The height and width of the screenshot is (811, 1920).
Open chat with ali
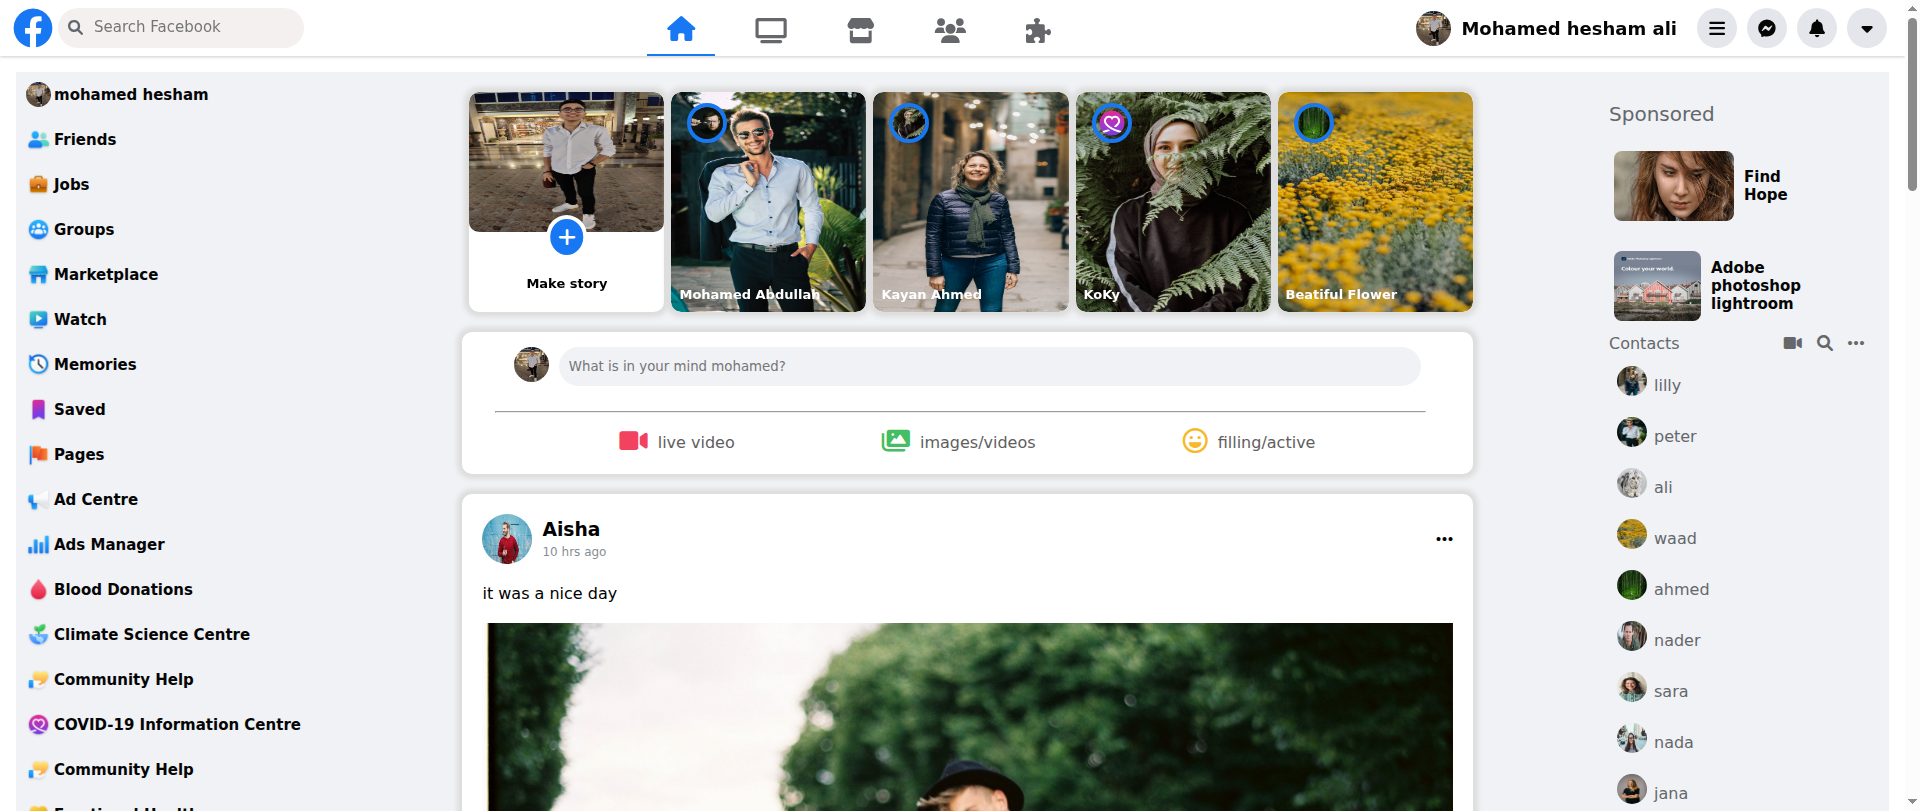pyautogui.click(x=1645, y=486)
